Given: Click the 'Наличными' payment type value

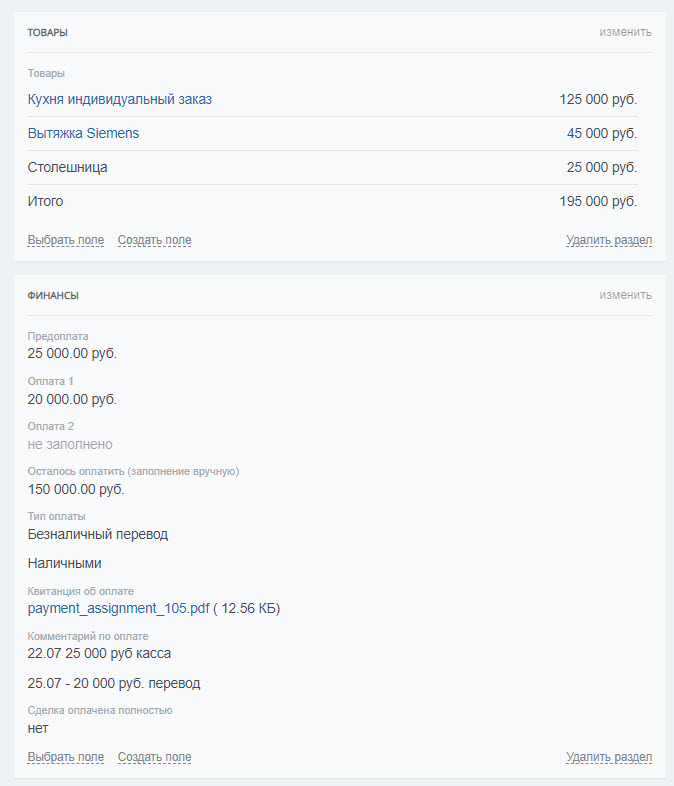Looking at the screenshot, I should 65,563.
